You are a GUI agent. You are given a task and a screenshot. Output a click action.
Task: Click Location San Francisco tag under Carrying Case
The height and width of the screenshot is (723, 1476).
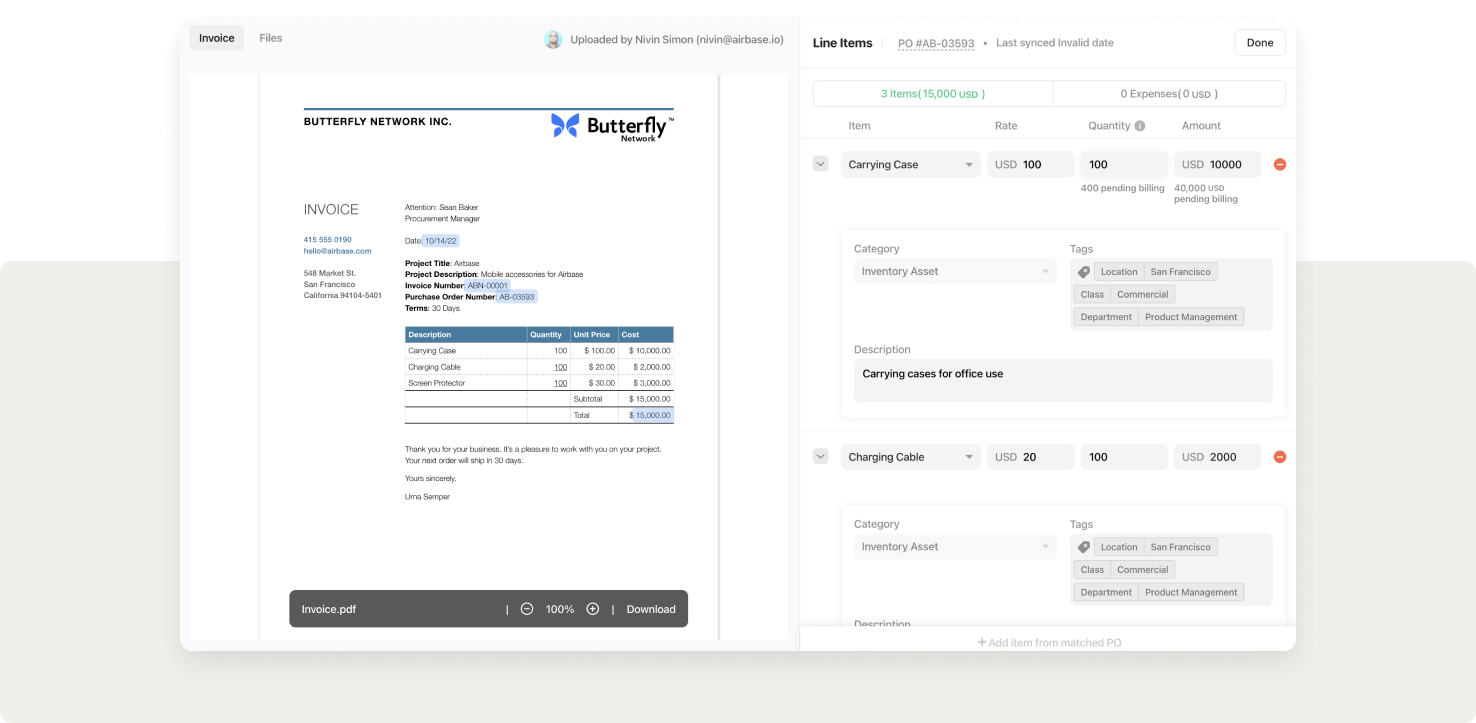1155,272
